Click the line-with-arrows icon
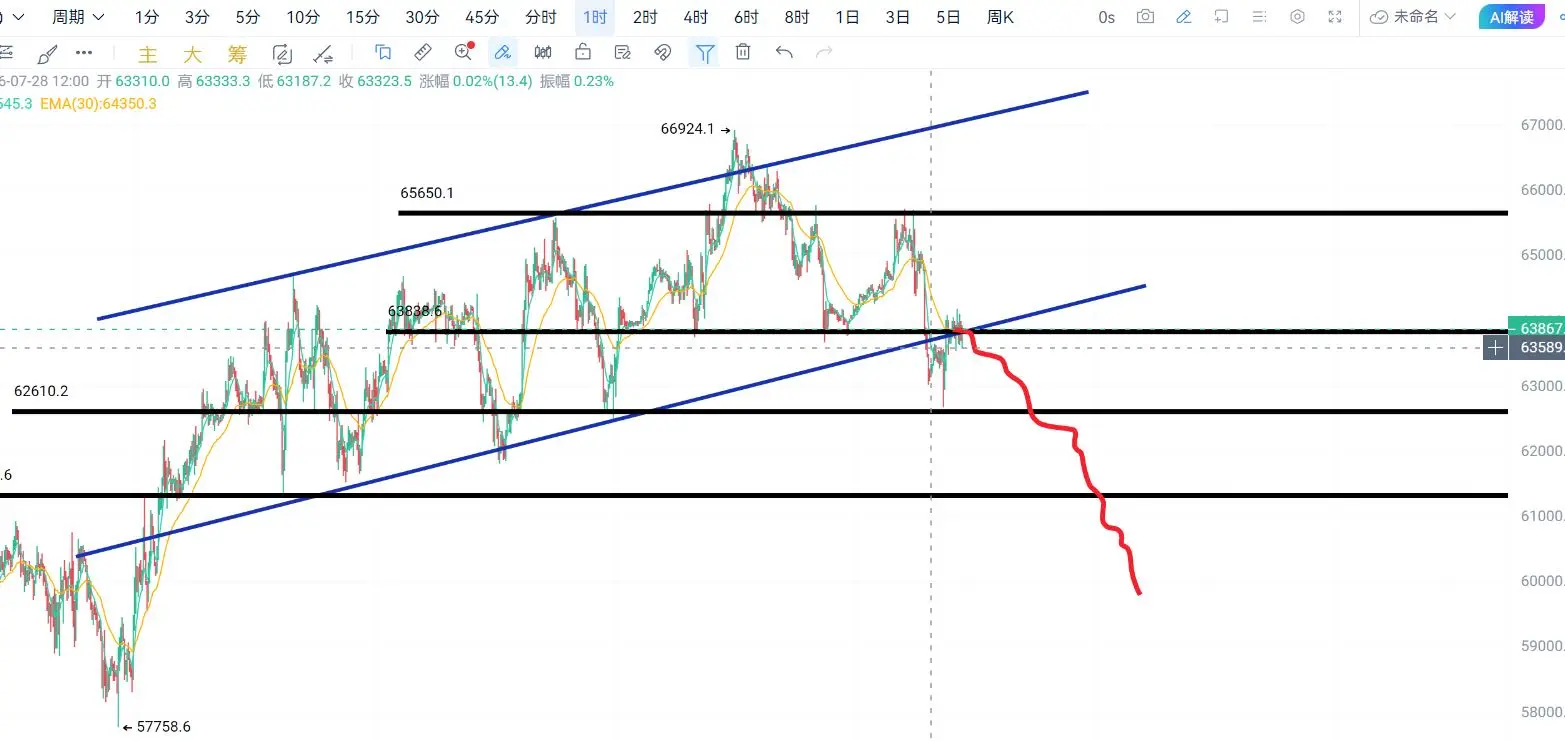Screen dimensions: 1565x741 323,54
